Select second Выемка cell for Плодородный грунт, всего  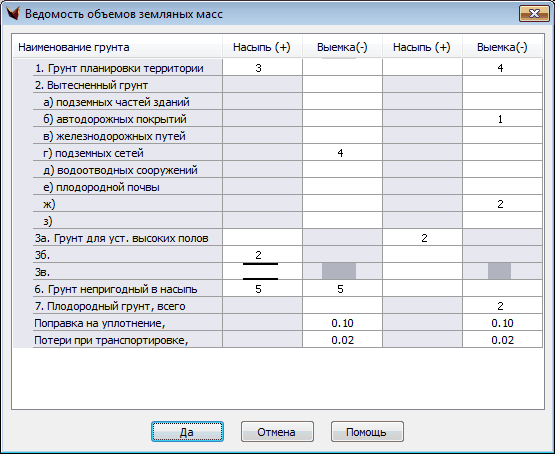[x=502, y=306]
